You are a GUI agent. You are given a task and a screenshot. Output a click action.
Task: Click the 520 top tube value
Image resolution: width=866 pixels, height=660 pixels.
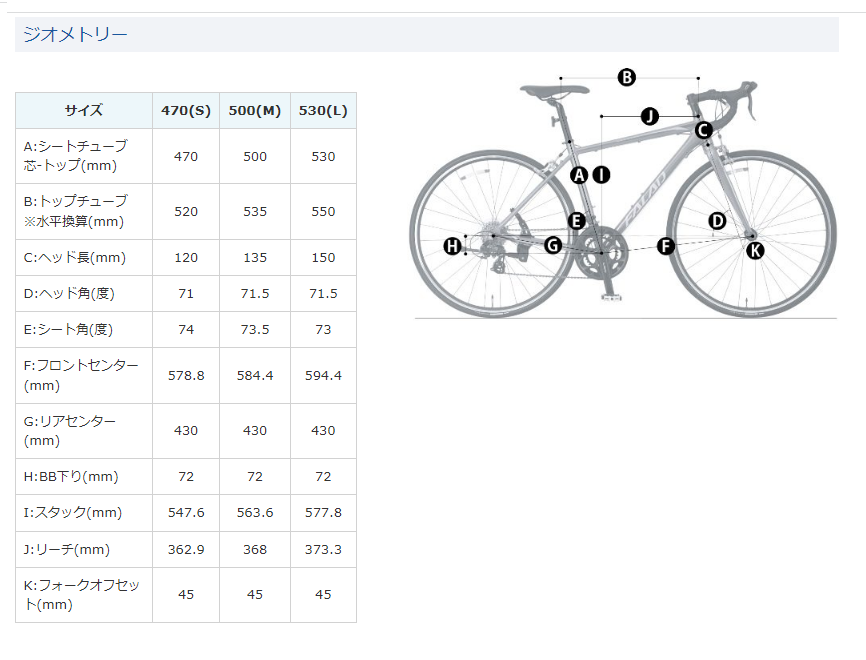pyautogui.click(x=186, y=212)
